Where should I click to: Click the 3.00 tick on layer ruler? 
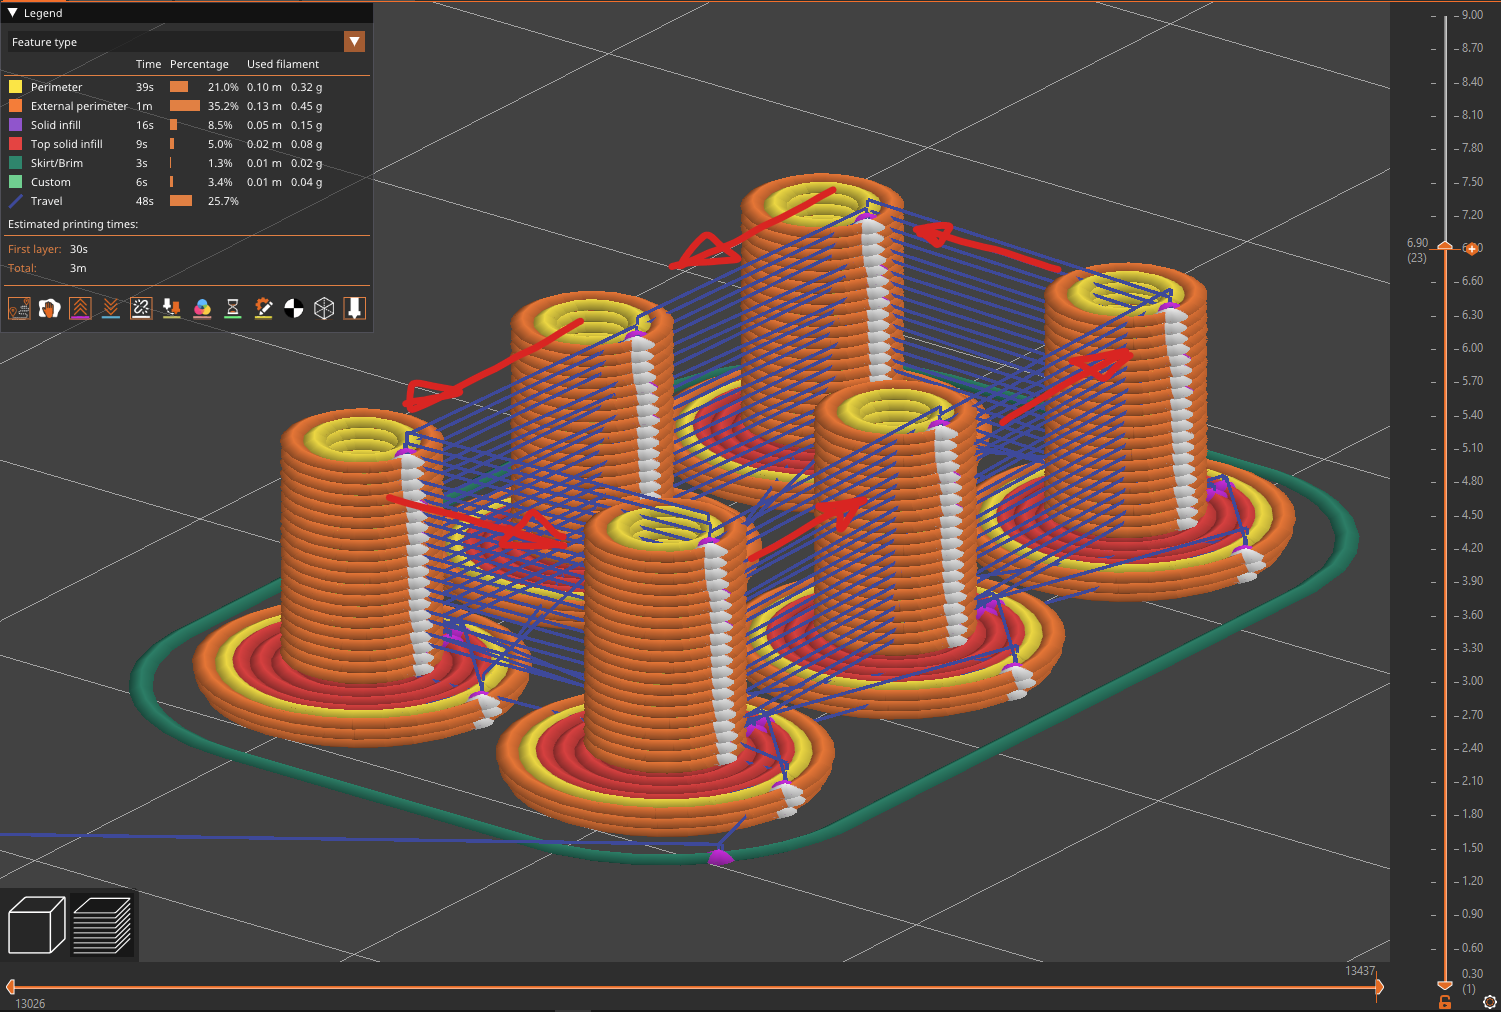(x=1472, y=681)
